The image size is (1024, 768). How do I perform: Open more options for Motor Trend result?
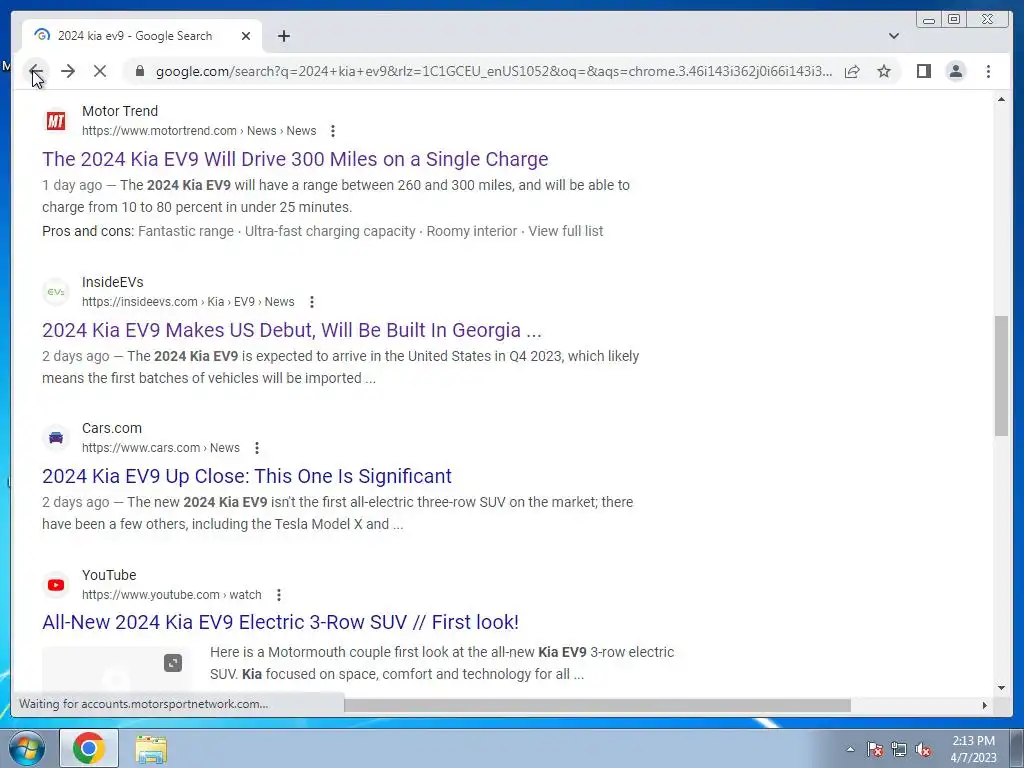point(332,131)
